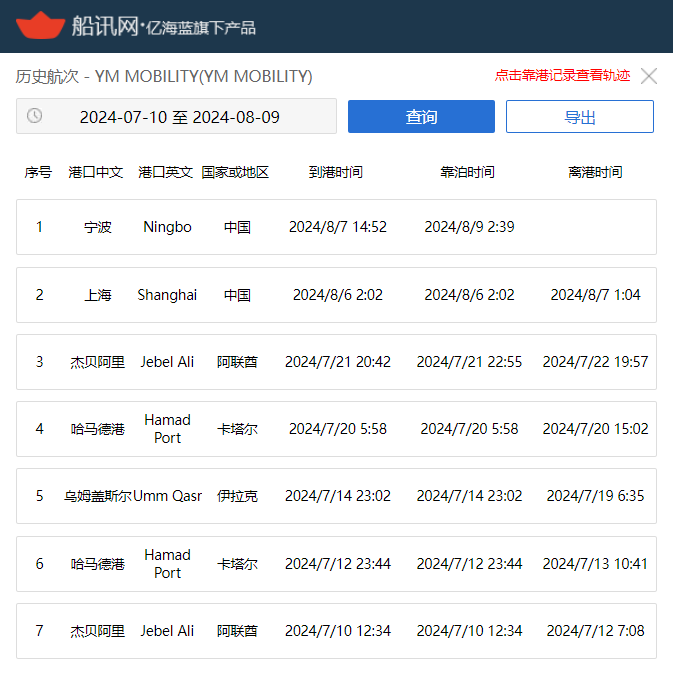Image resolution: width=673 pixels, height=693 pixels.
Task: Select row 3 杰贝阿里 port name
Action: tap(98, 362)
